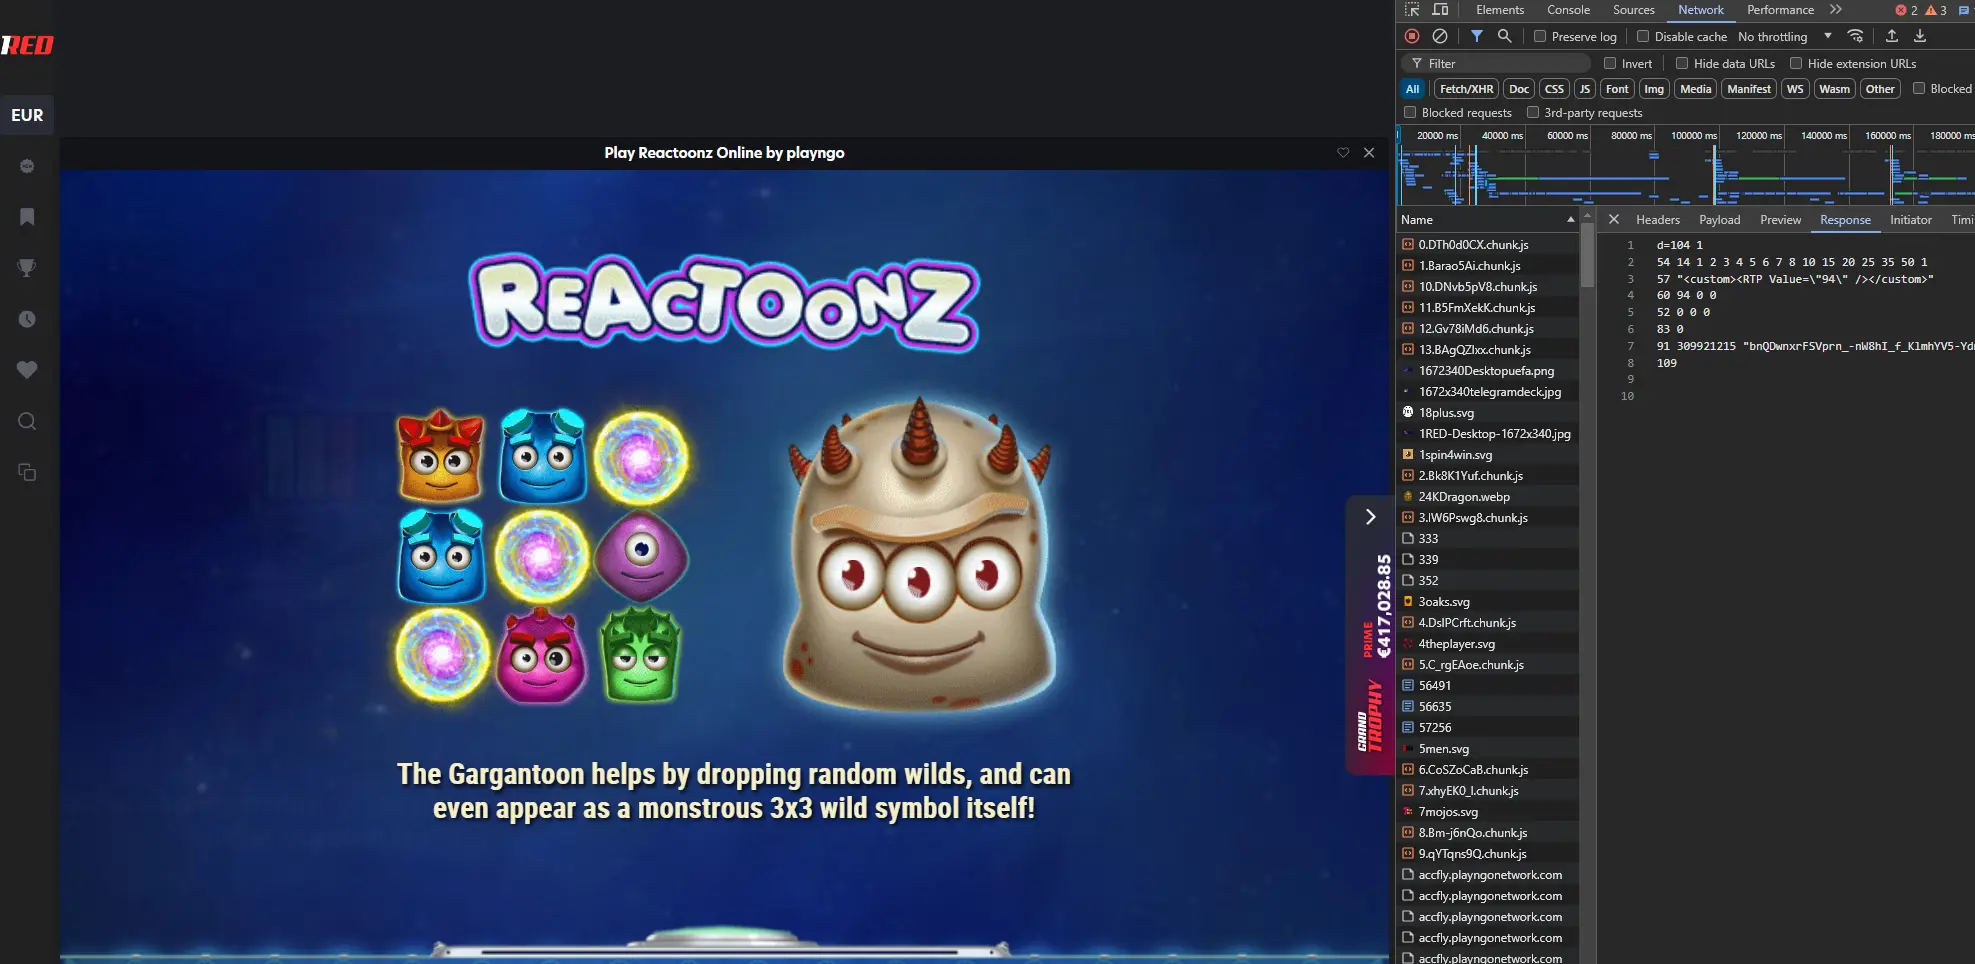Open the clock history icon in sidebar

(x=27, y=319)
